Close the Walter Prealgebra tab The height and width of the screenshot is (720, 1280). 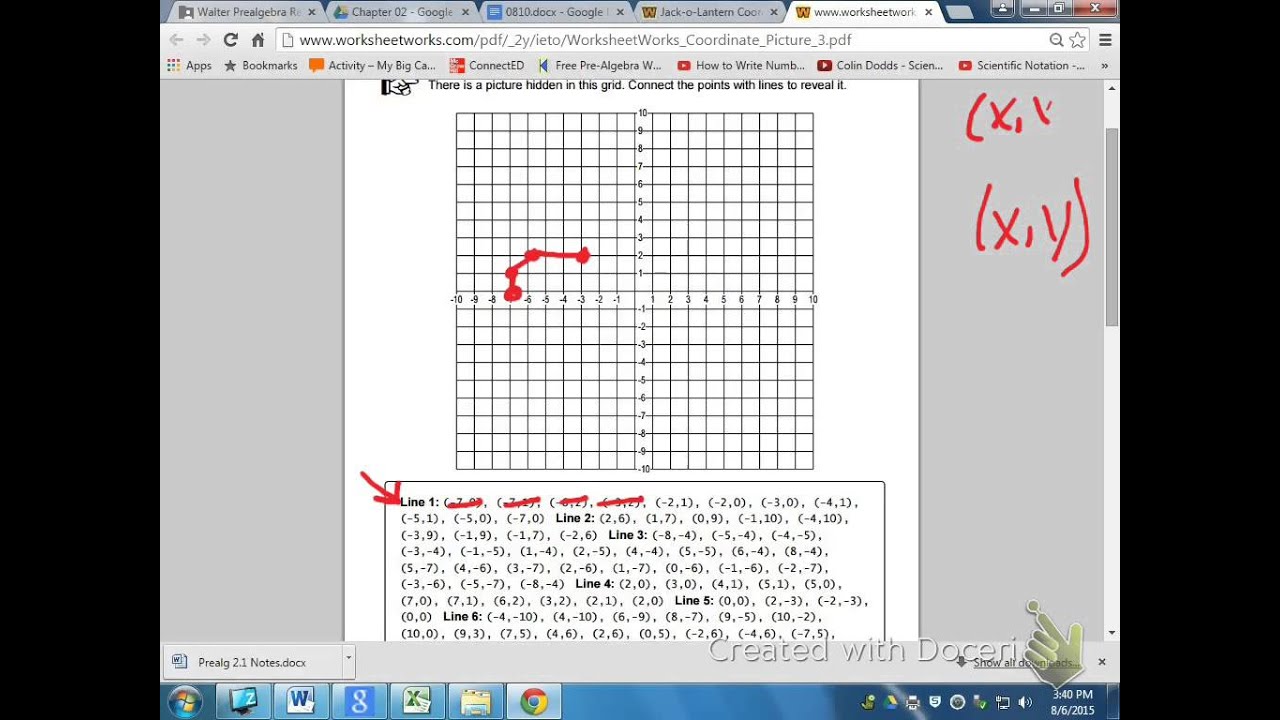[311, 12]
